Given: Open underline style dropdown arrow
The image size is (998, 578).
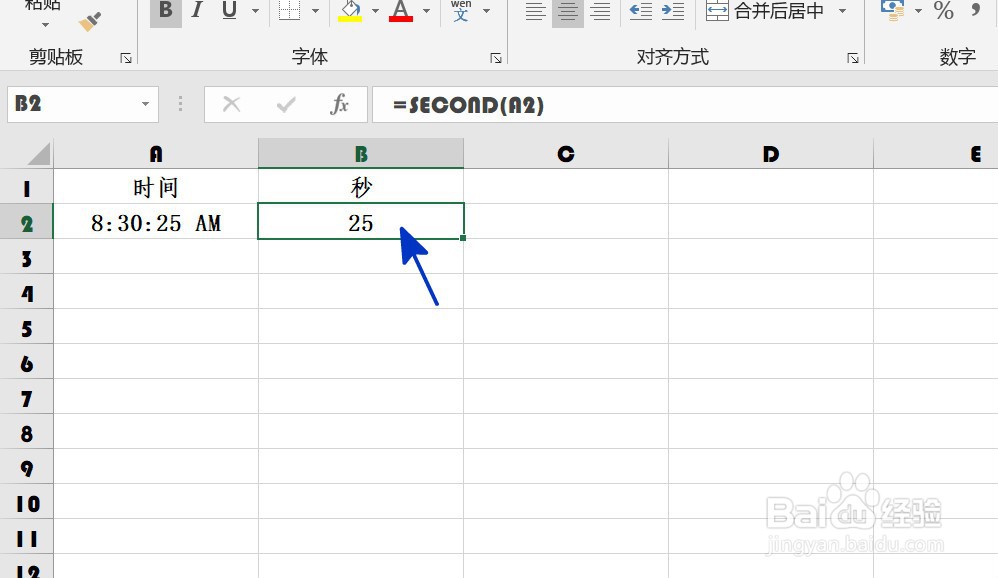Looking at the screenshot, I should 256,11.
